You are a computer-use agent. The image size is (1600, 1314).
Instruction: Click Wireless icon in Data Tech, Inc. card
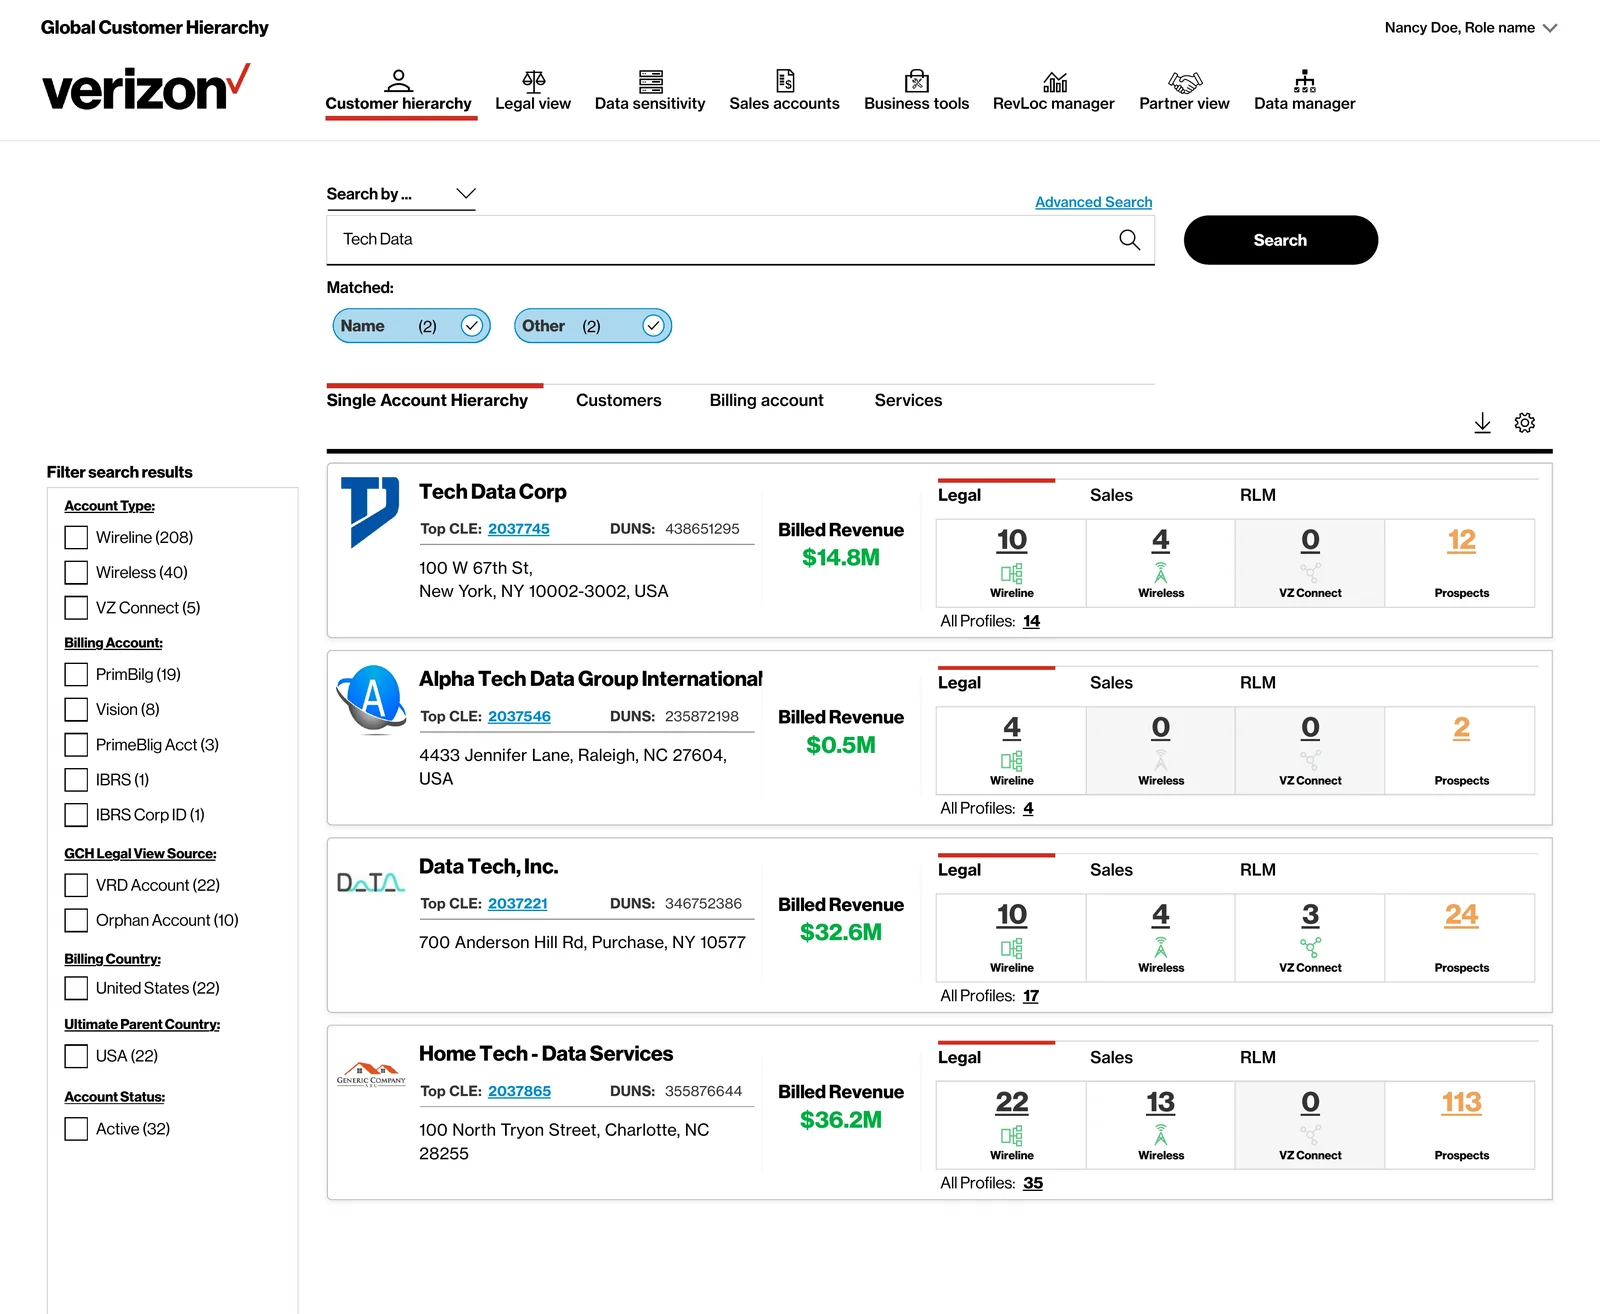pyautogui.click(x=1161, y=948)
